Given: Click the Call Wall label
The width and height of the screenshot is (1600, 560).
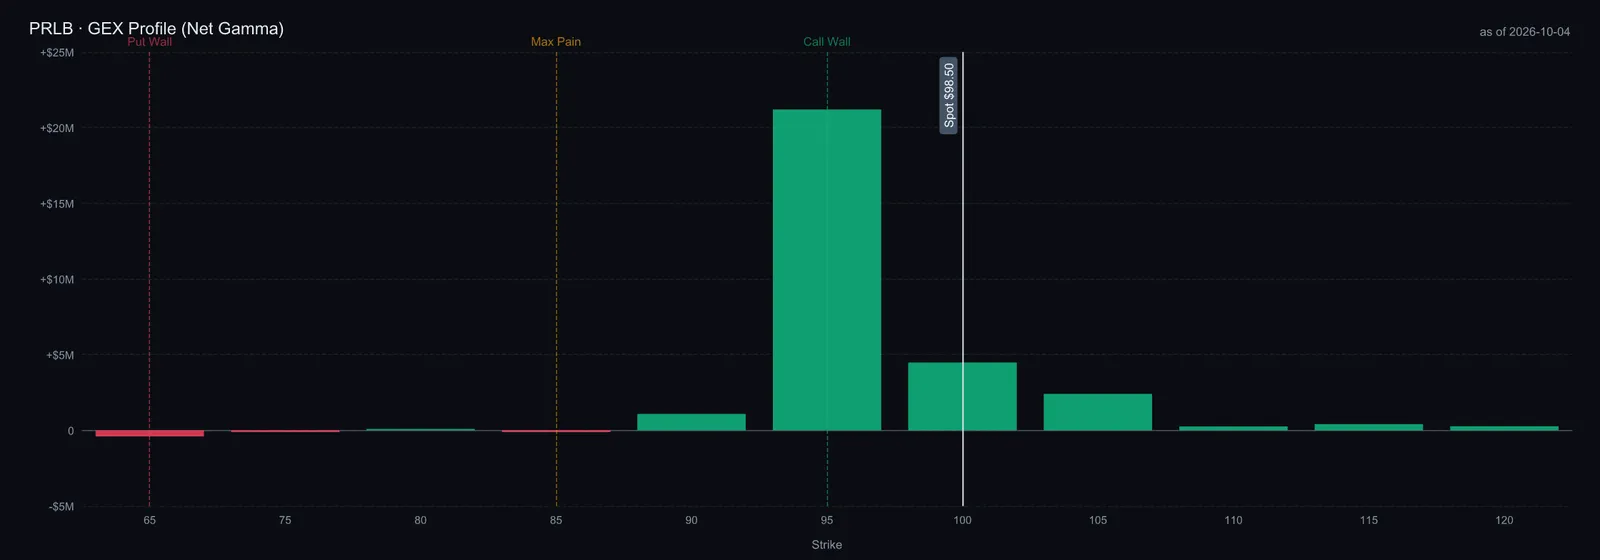Looking at the screenshot, I should (827, 42).
